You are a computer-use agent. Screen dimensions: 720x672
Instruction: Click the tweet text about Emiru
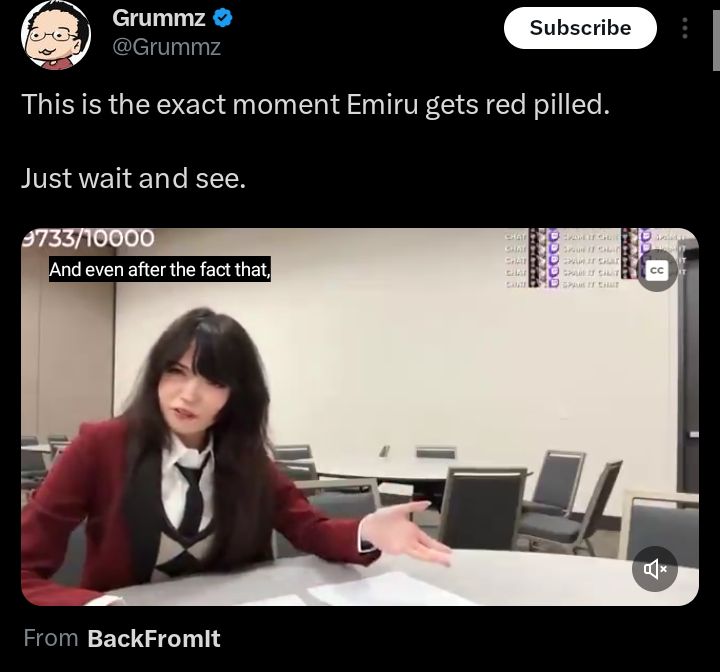316,104
